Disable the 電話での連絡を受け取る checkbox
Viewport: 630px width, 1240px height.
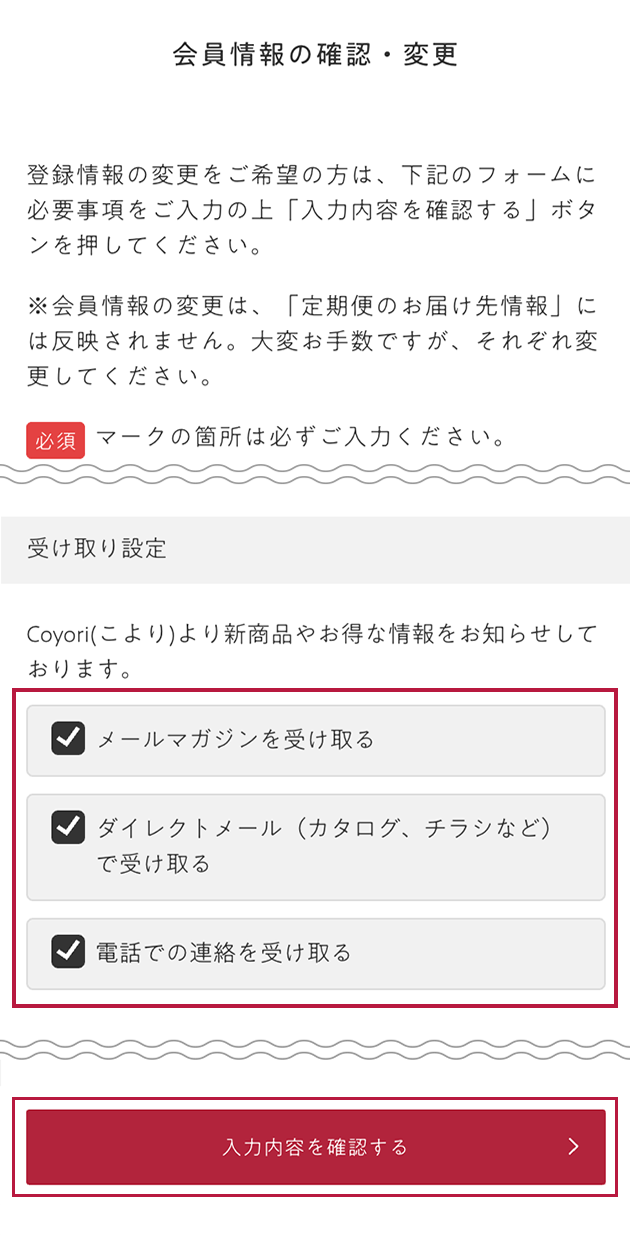pyautogui.click(x=68, y=952)
